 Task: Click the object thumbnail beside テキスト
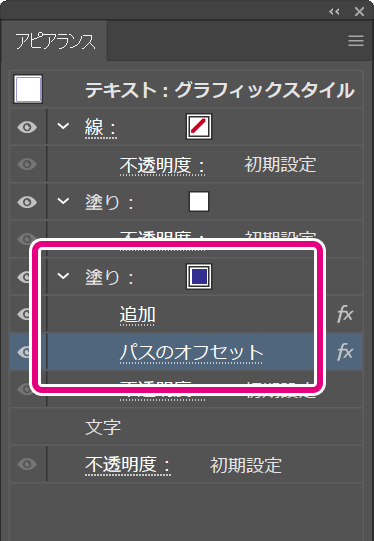(28, 89)
